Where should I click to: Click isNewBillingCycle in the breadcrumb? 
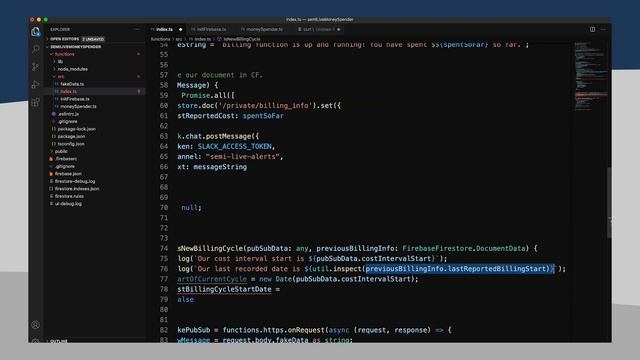242,39
